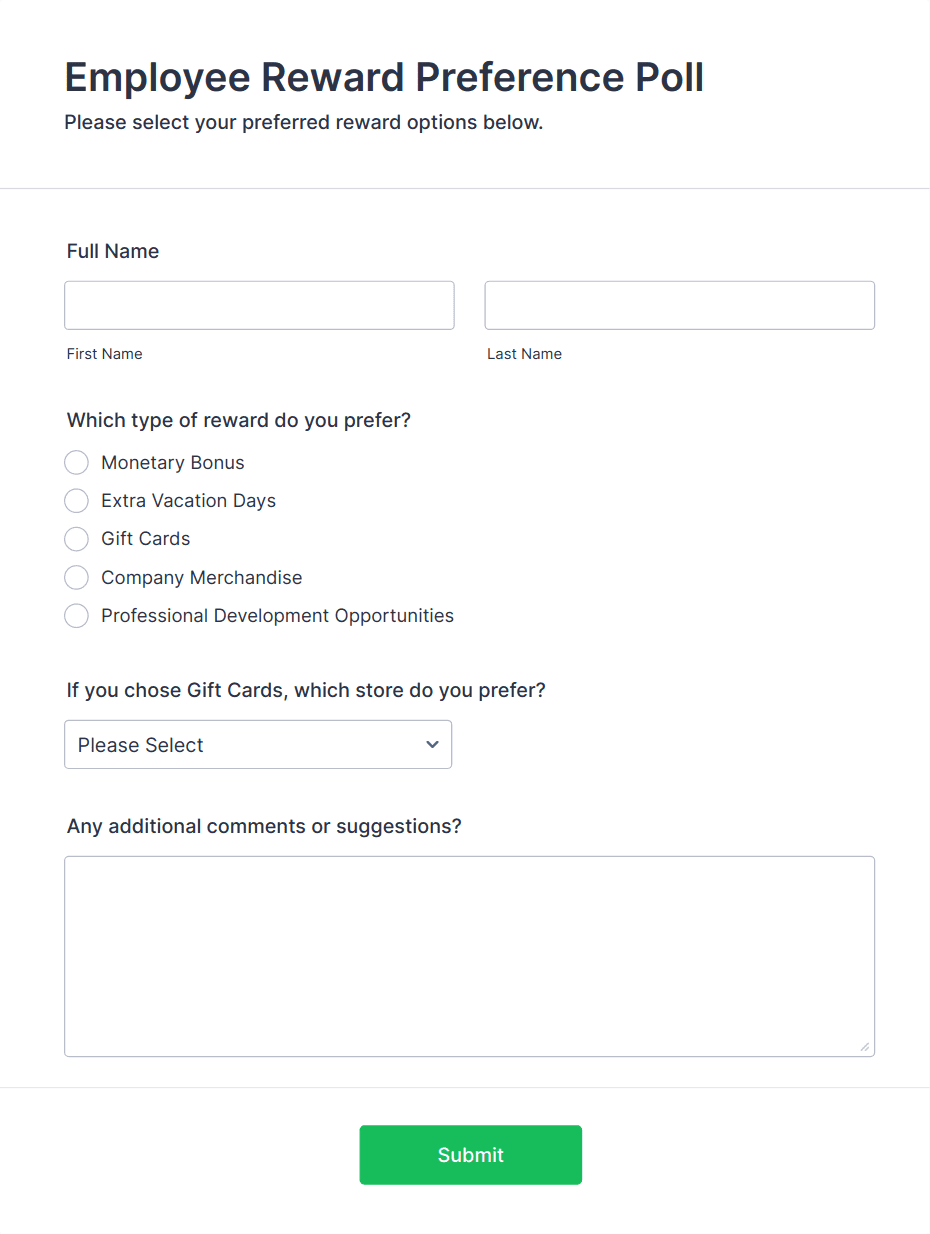Click the Submit button
This screenshot has height=1234, width=930.
coord(470,1154)
